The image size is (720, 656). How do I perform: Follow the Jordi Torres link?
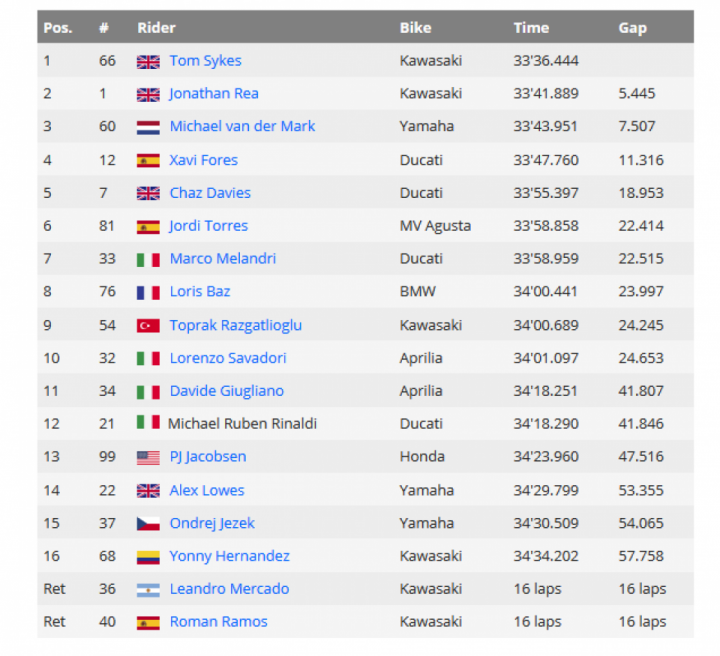[x=209, y=226]
